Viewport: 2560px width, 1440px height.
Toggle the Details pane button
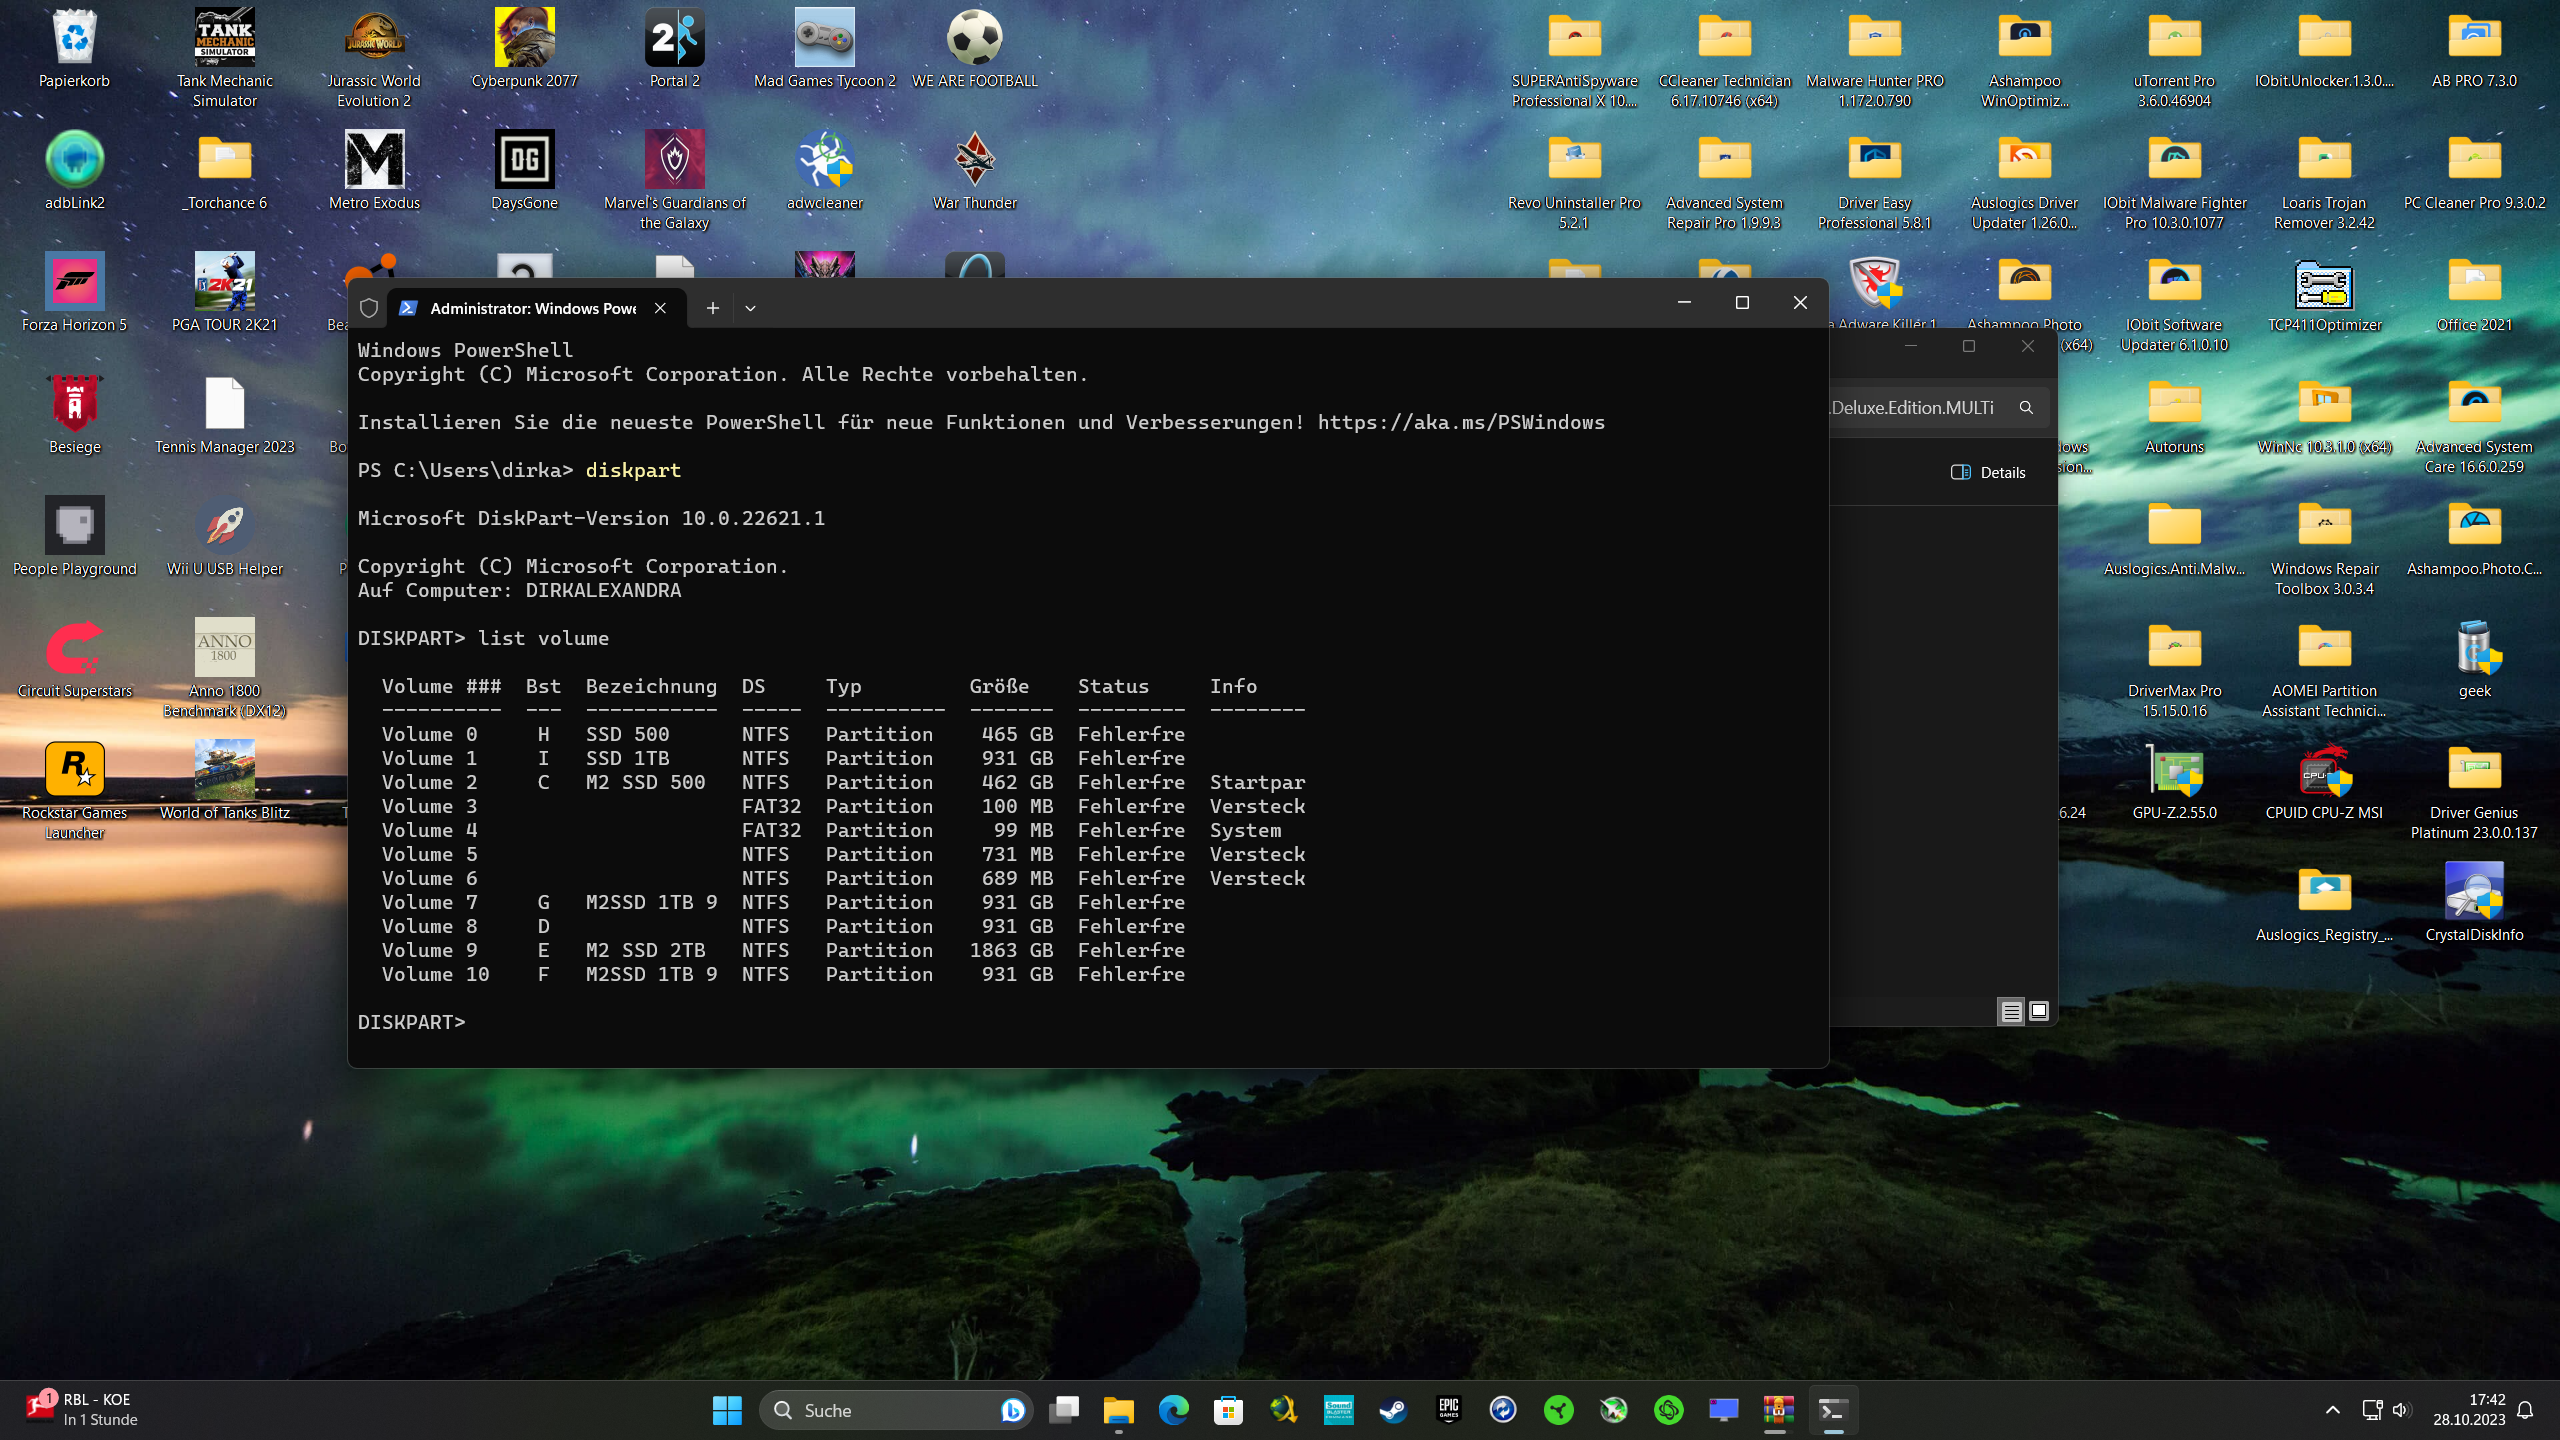point(1988,472)
